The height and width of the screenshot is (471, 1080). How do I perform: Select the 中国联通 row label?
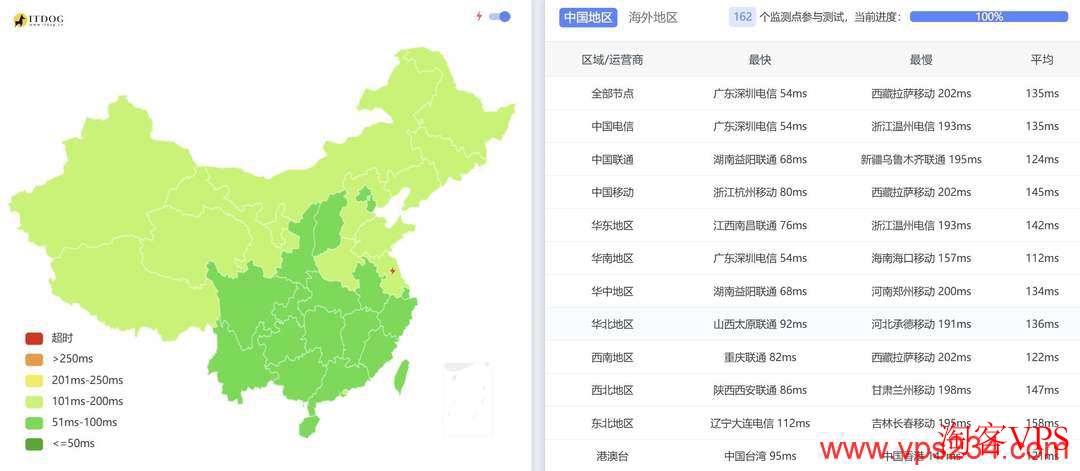click(x=612, y=159)
